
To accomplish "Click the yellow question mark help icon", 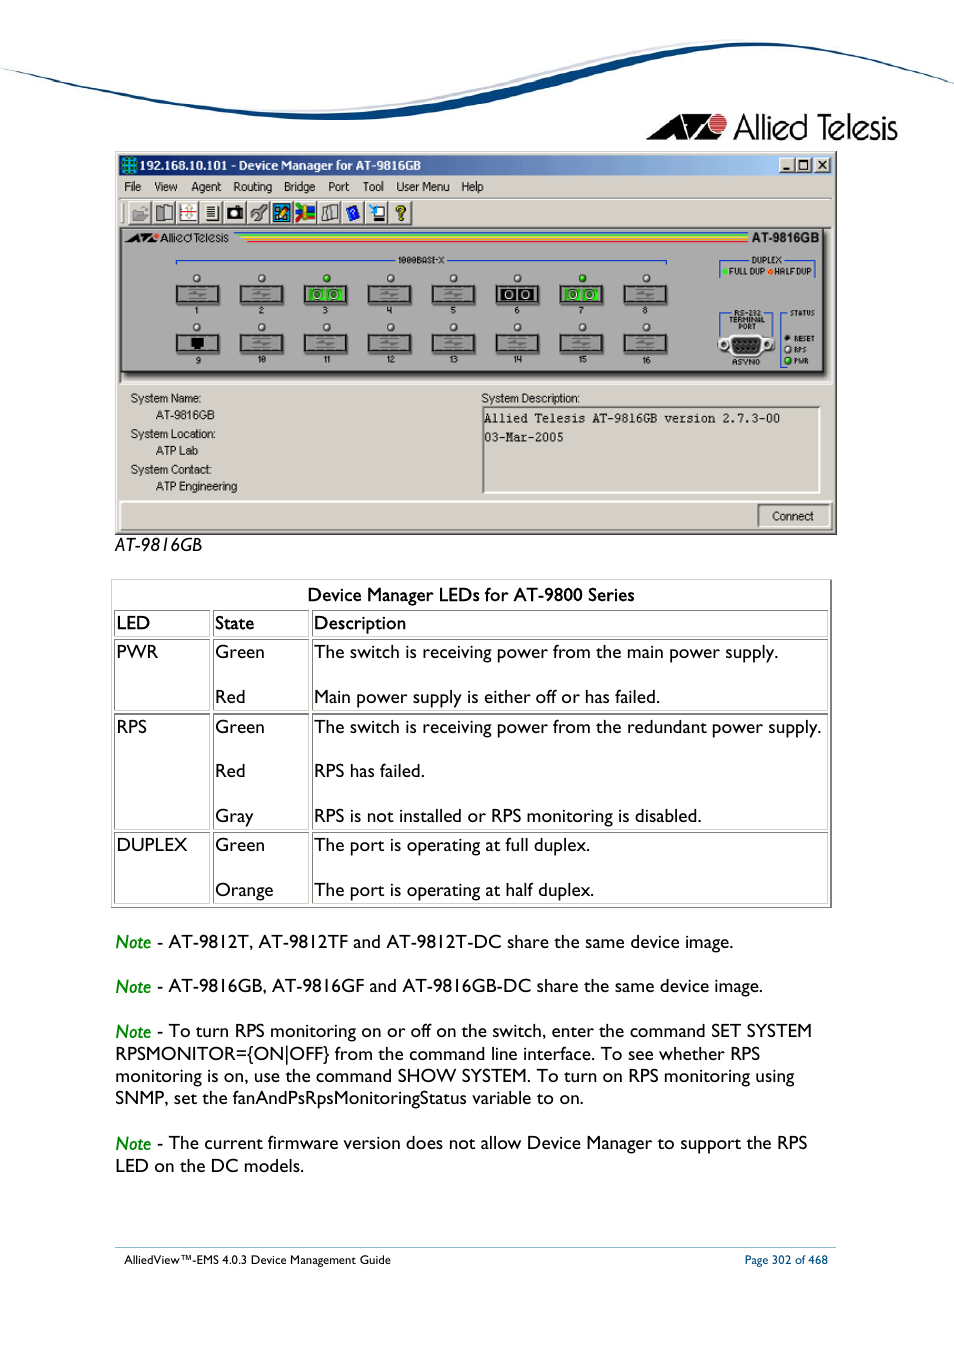I will pyautogui.click(x=401, y=213).
